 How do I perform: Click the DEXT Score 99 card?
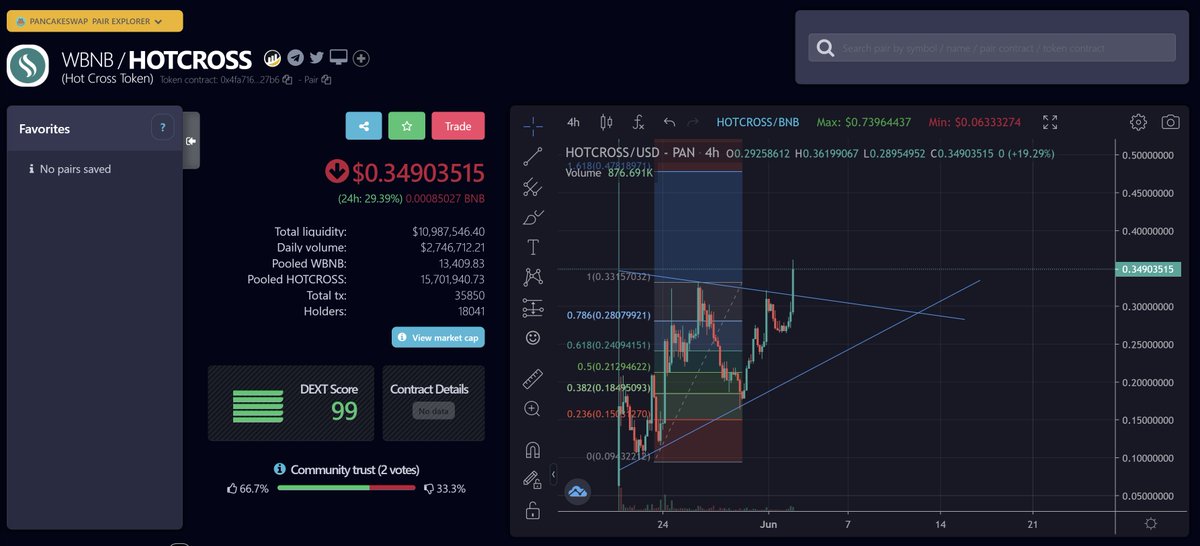click(x=291, y=403)
